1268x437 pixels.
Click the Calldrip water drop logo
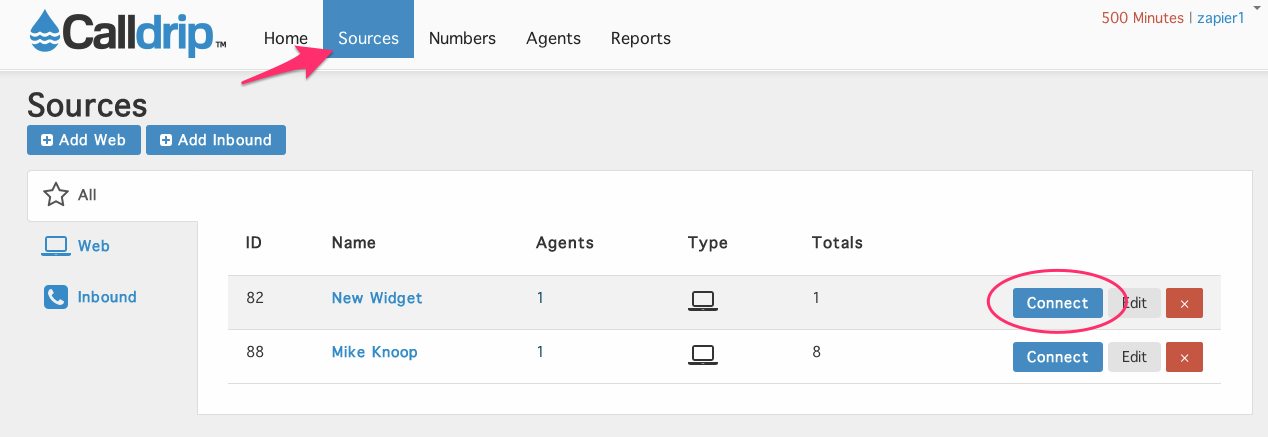tap(44, 32)
